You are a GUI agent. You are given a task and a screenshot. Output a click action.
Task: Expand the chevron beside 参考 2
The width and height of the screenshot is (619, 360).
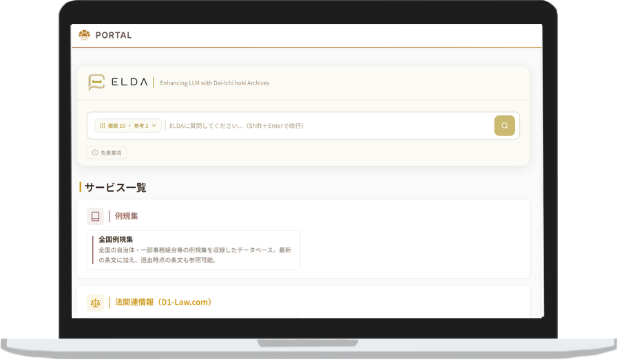click(x=154, y=126)
